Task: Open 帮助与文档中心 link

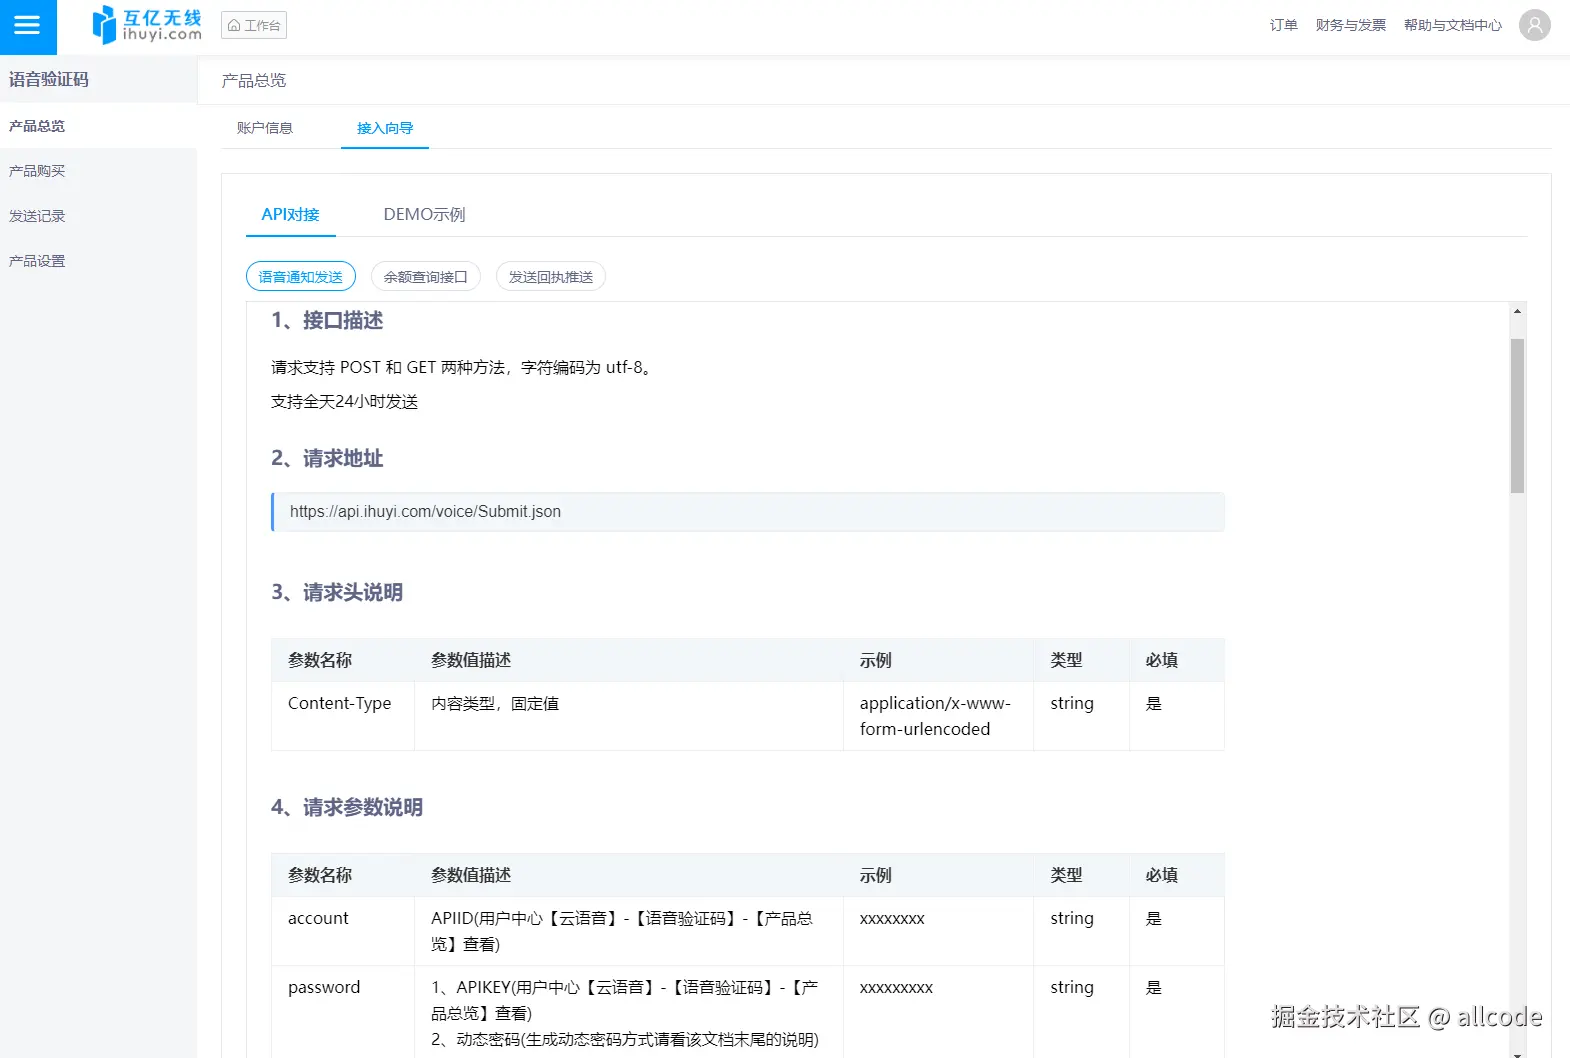Action: [x=1452, y=25]
